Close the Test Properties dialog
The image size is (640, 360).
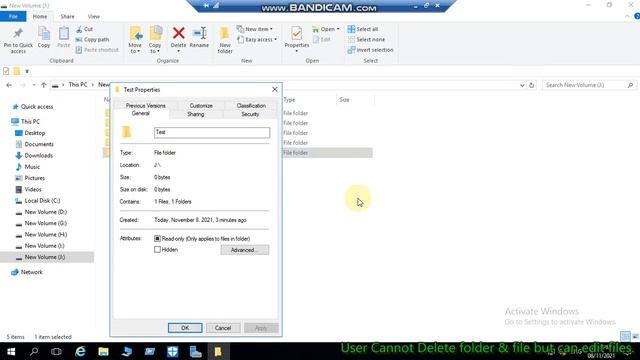pos(275,89)
